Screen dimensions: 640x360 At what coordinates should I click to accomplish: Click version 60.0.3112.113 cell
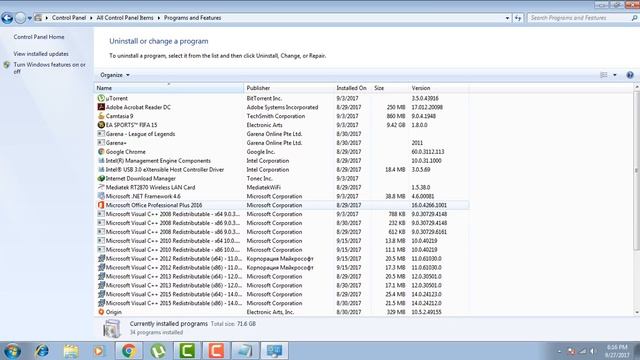click(x=428, y=152)
